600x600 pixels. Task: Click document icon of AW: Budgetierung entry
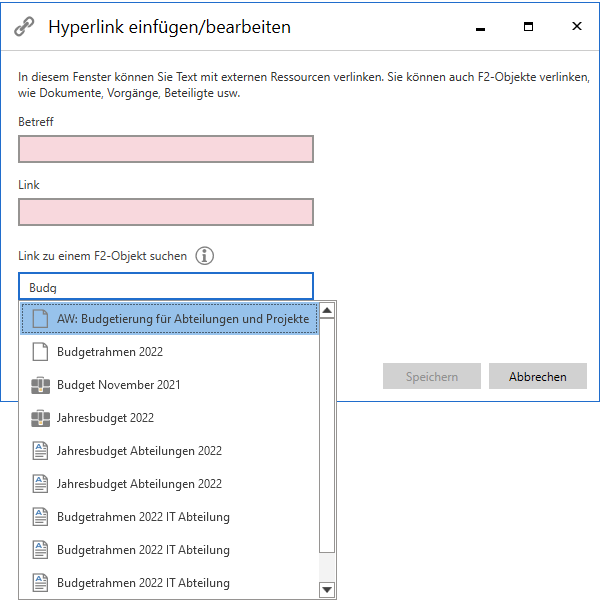(41, 319)
